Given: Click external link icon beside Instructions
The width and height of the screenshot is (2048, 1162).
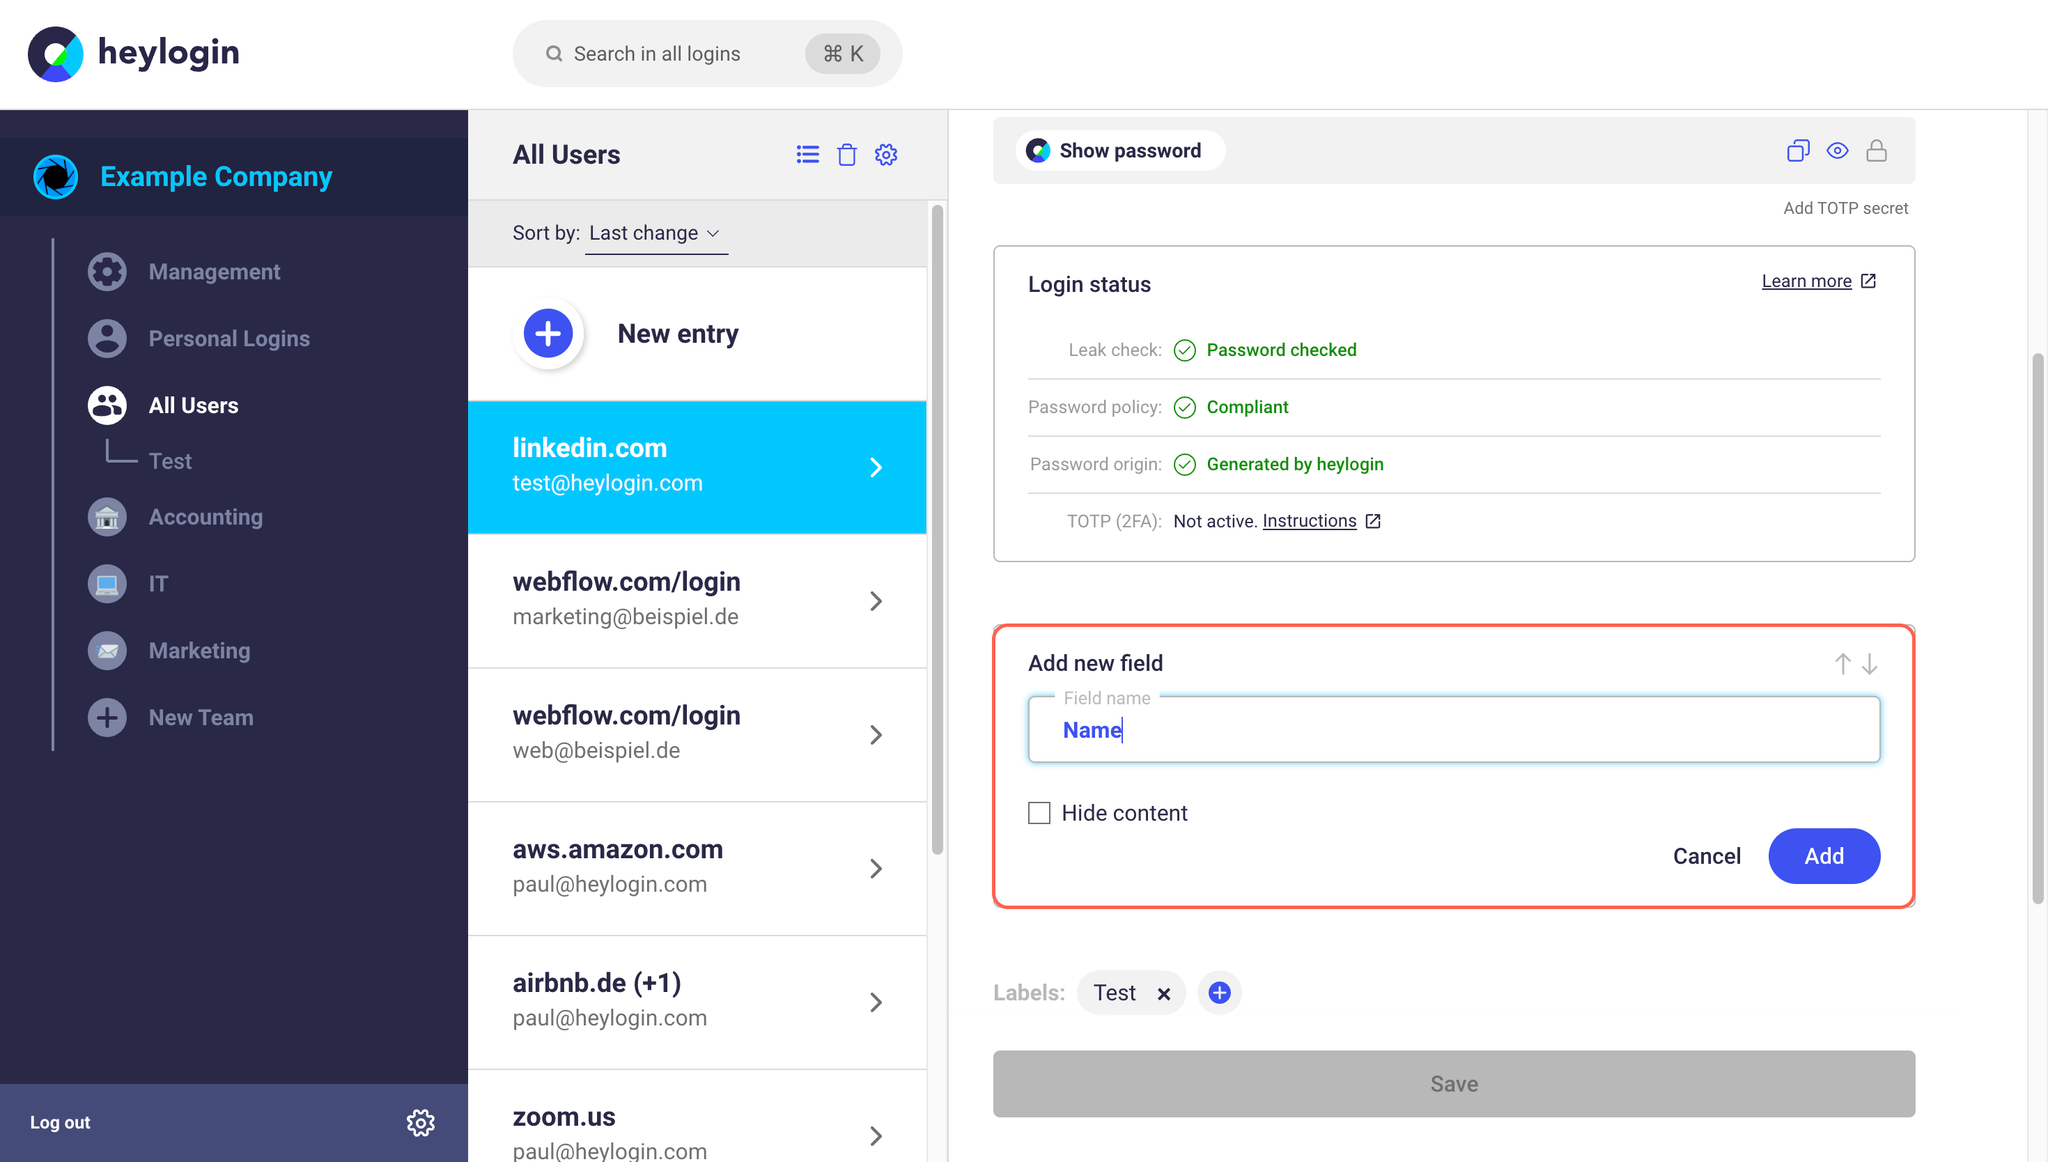Looking at the screenshot, I should point(1373,522).
